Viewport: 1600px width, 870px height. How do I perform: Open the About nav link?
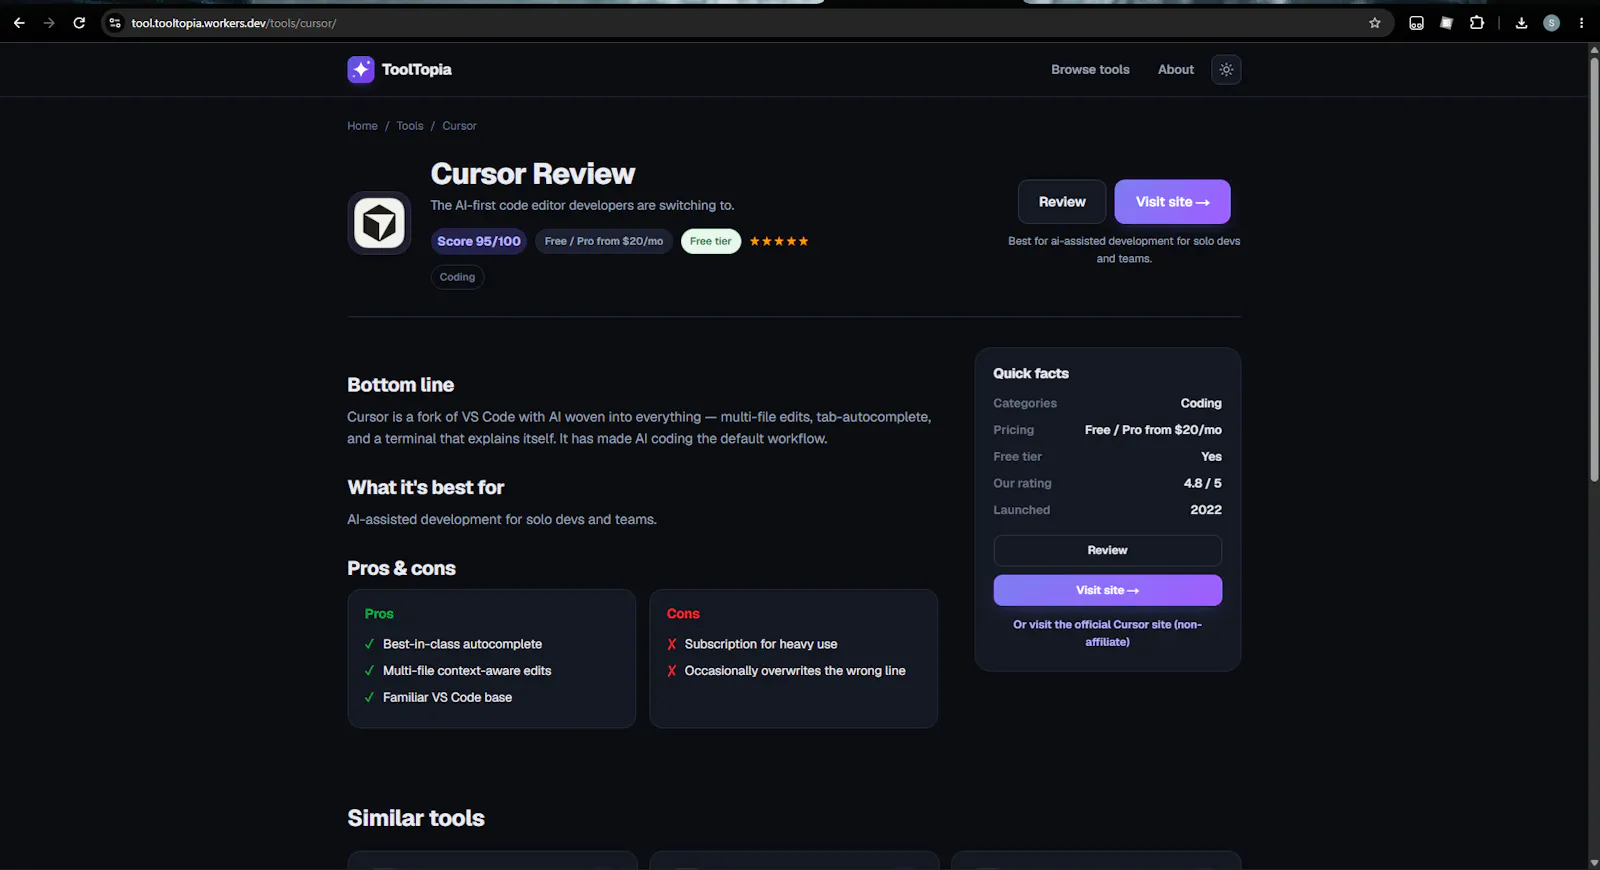(x=1176, y=69)
